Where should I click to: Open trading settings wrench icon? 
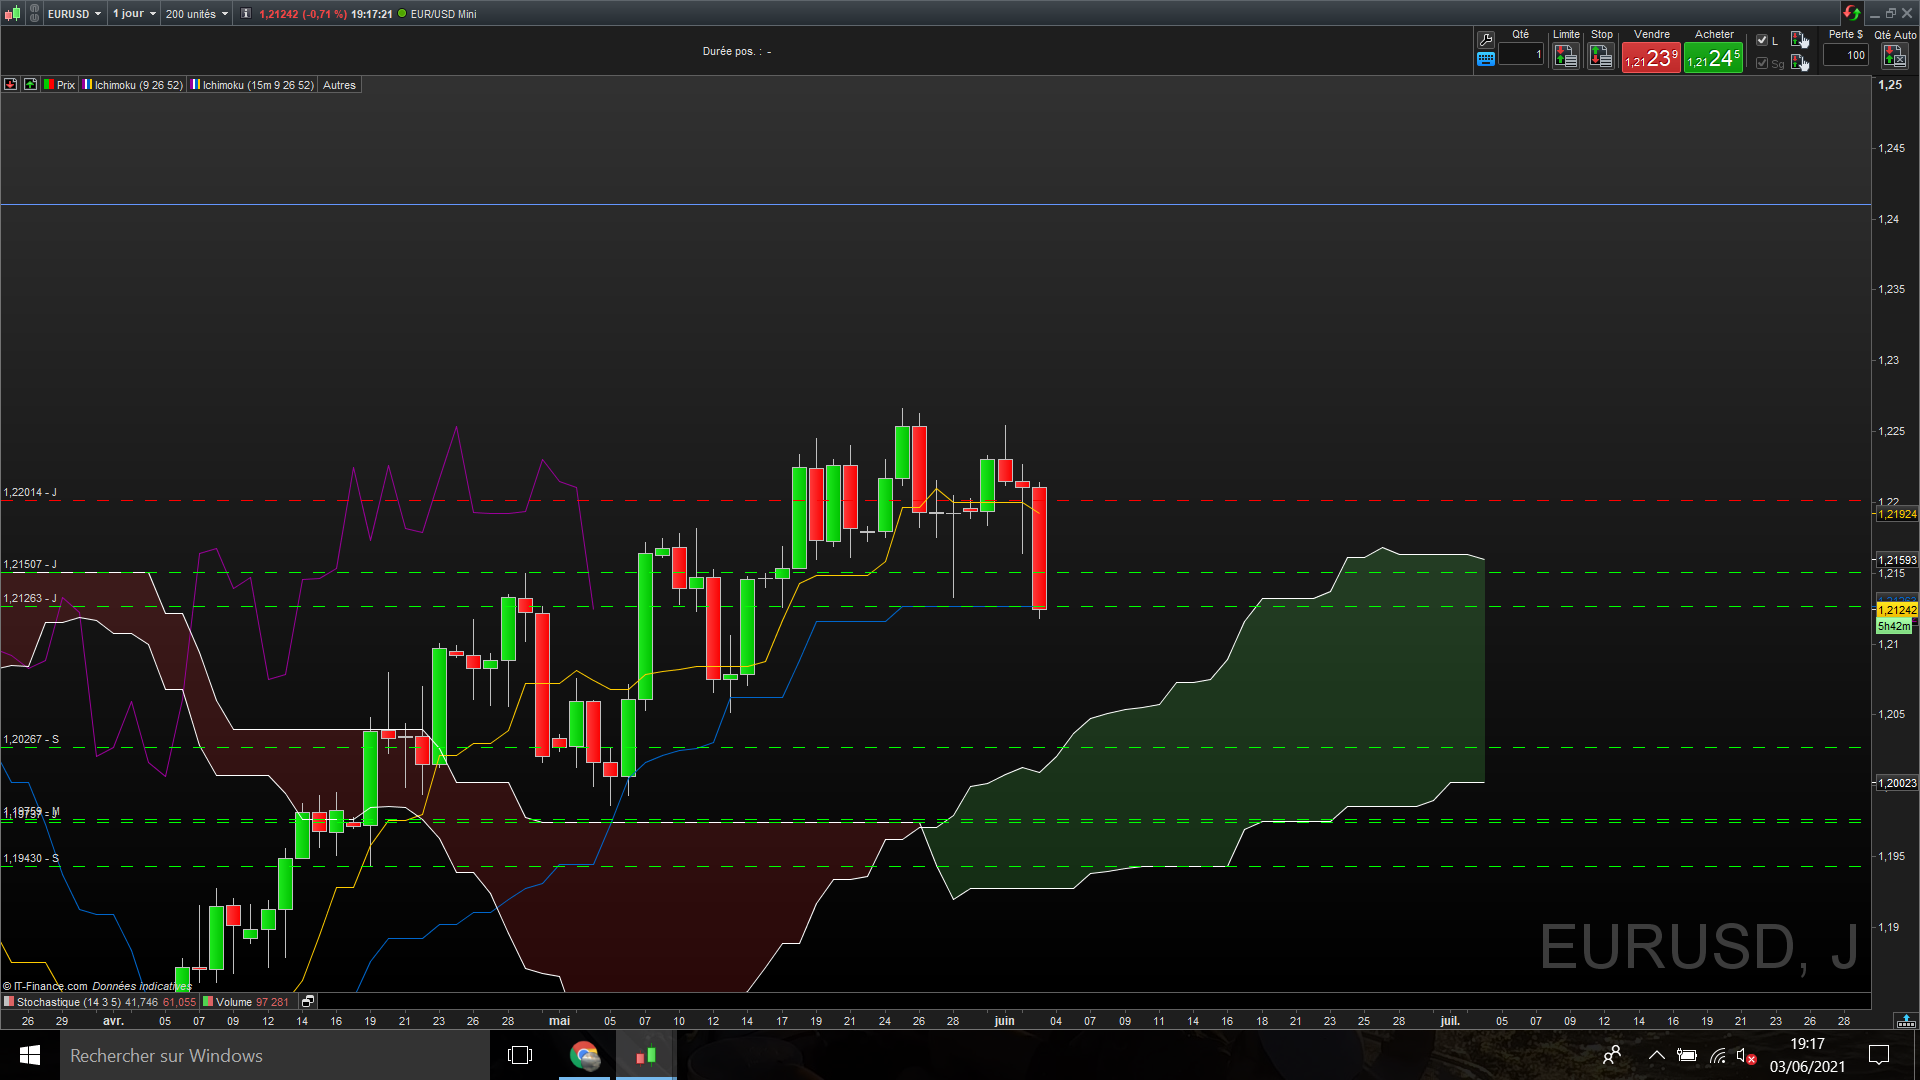point(1486,40)
